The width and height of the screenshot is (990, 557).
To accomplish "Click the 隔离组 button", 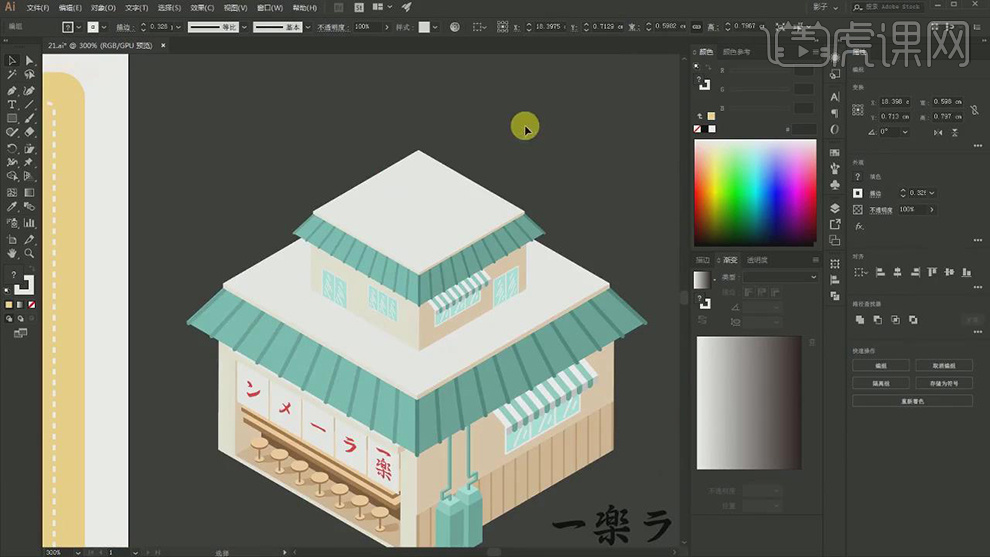I will (x=881, y=383).
